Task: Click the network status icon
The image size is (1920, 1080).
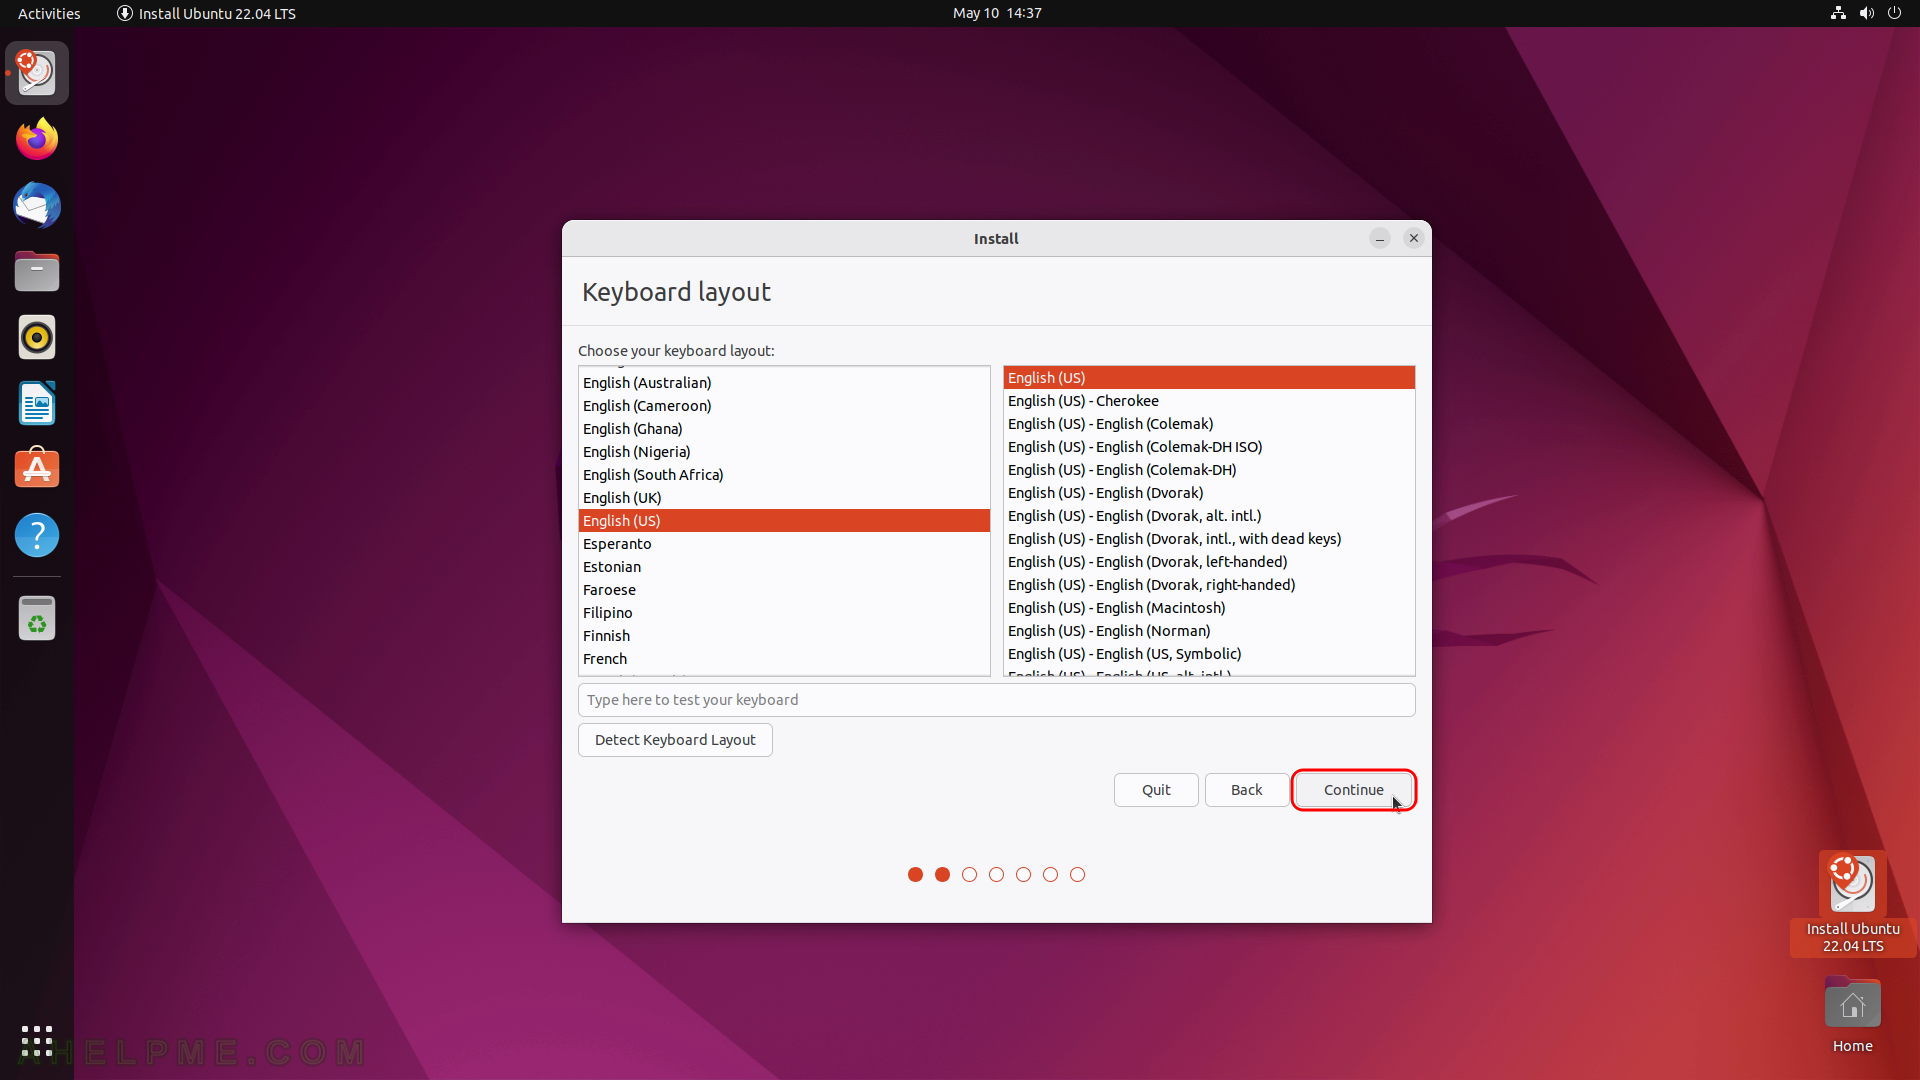Action: pyautogui.click(x=1838, y=13)
